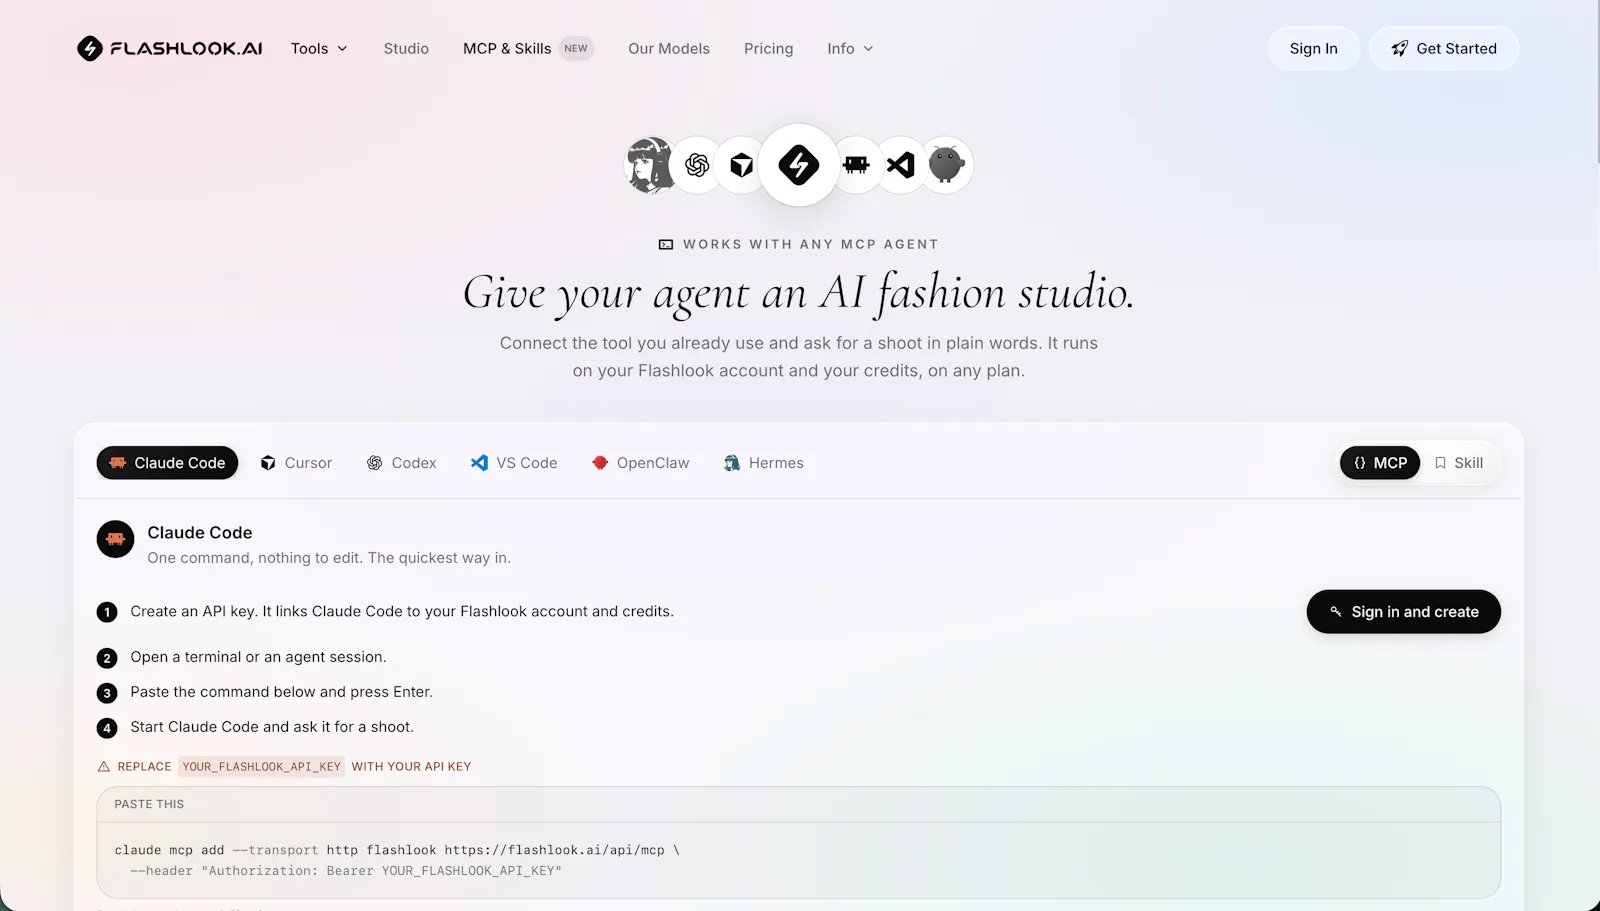Click the round gray creature icon in hero
Screen dimensions: 1600x911
(x=946, y=165)
